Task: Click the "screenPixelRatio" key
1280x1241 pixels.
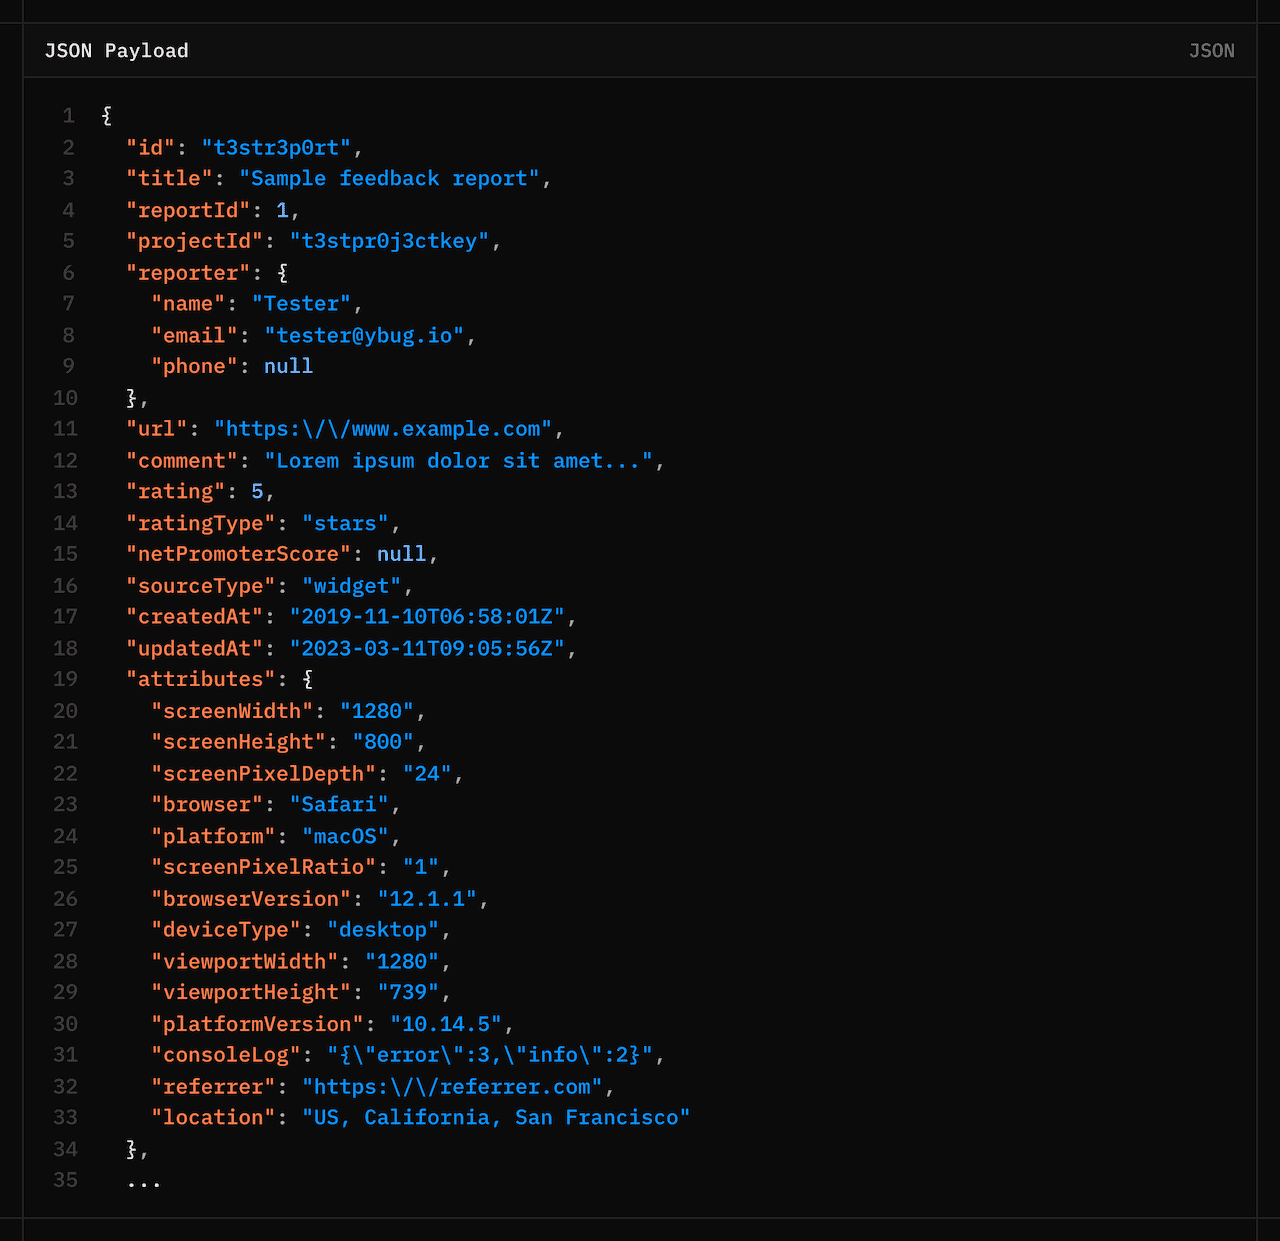Action: [264, 867]
